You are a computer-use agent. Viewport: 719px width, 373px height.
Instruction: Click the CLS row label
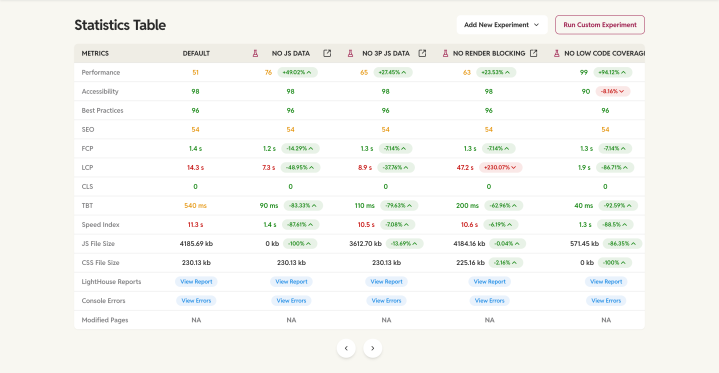coord(87,187)
